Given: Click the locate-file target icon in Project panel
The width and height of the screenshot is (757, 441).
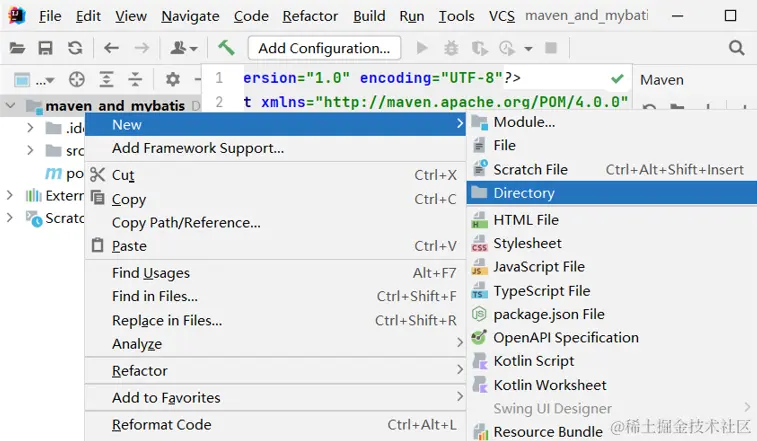Looking at the screenshot, I should pos(77,80).
